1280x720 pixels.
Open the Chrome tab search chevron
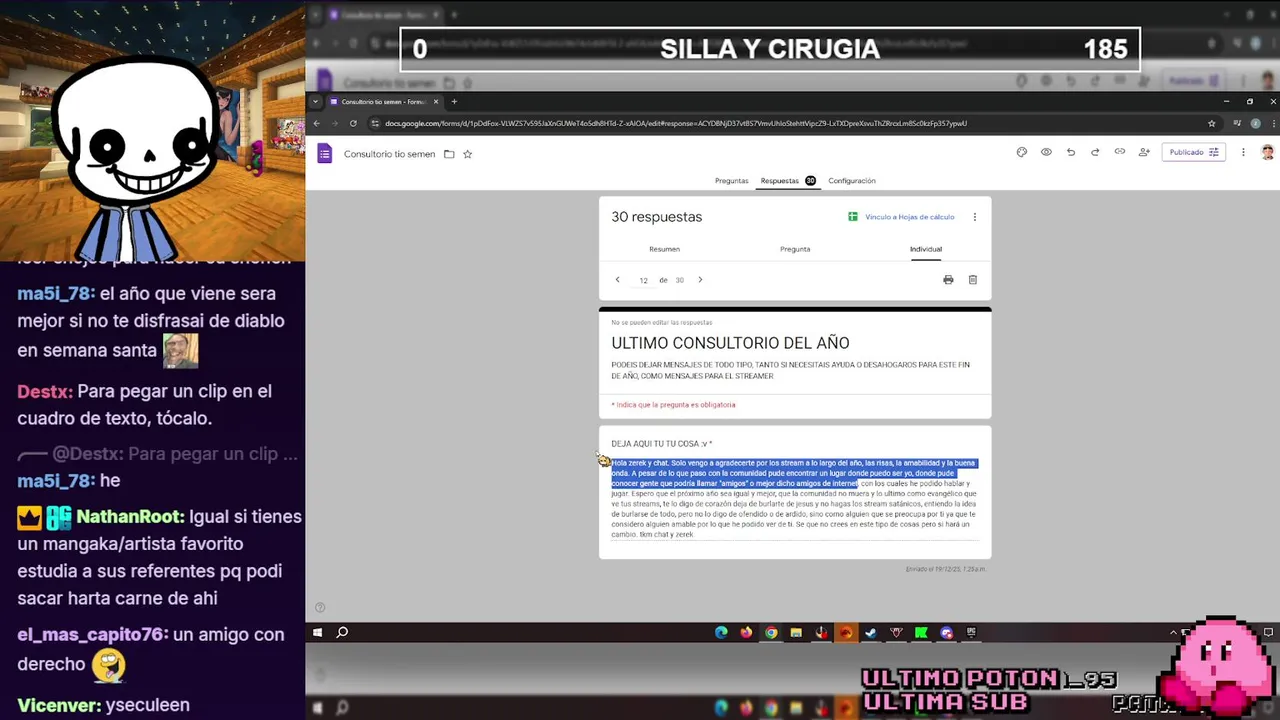(x=316, y=101)
